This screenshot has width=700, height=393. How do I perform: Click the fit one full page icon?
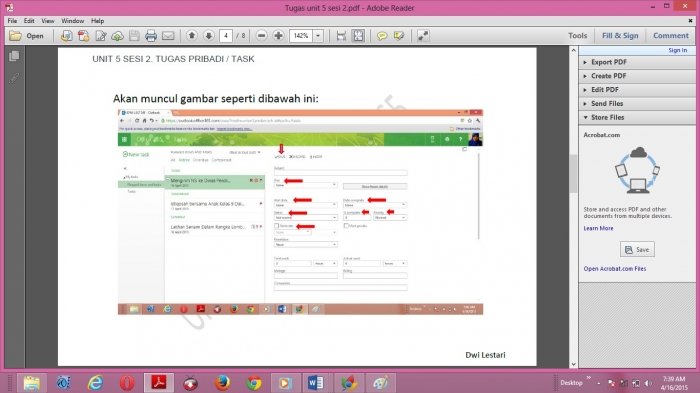pos(358,36)
